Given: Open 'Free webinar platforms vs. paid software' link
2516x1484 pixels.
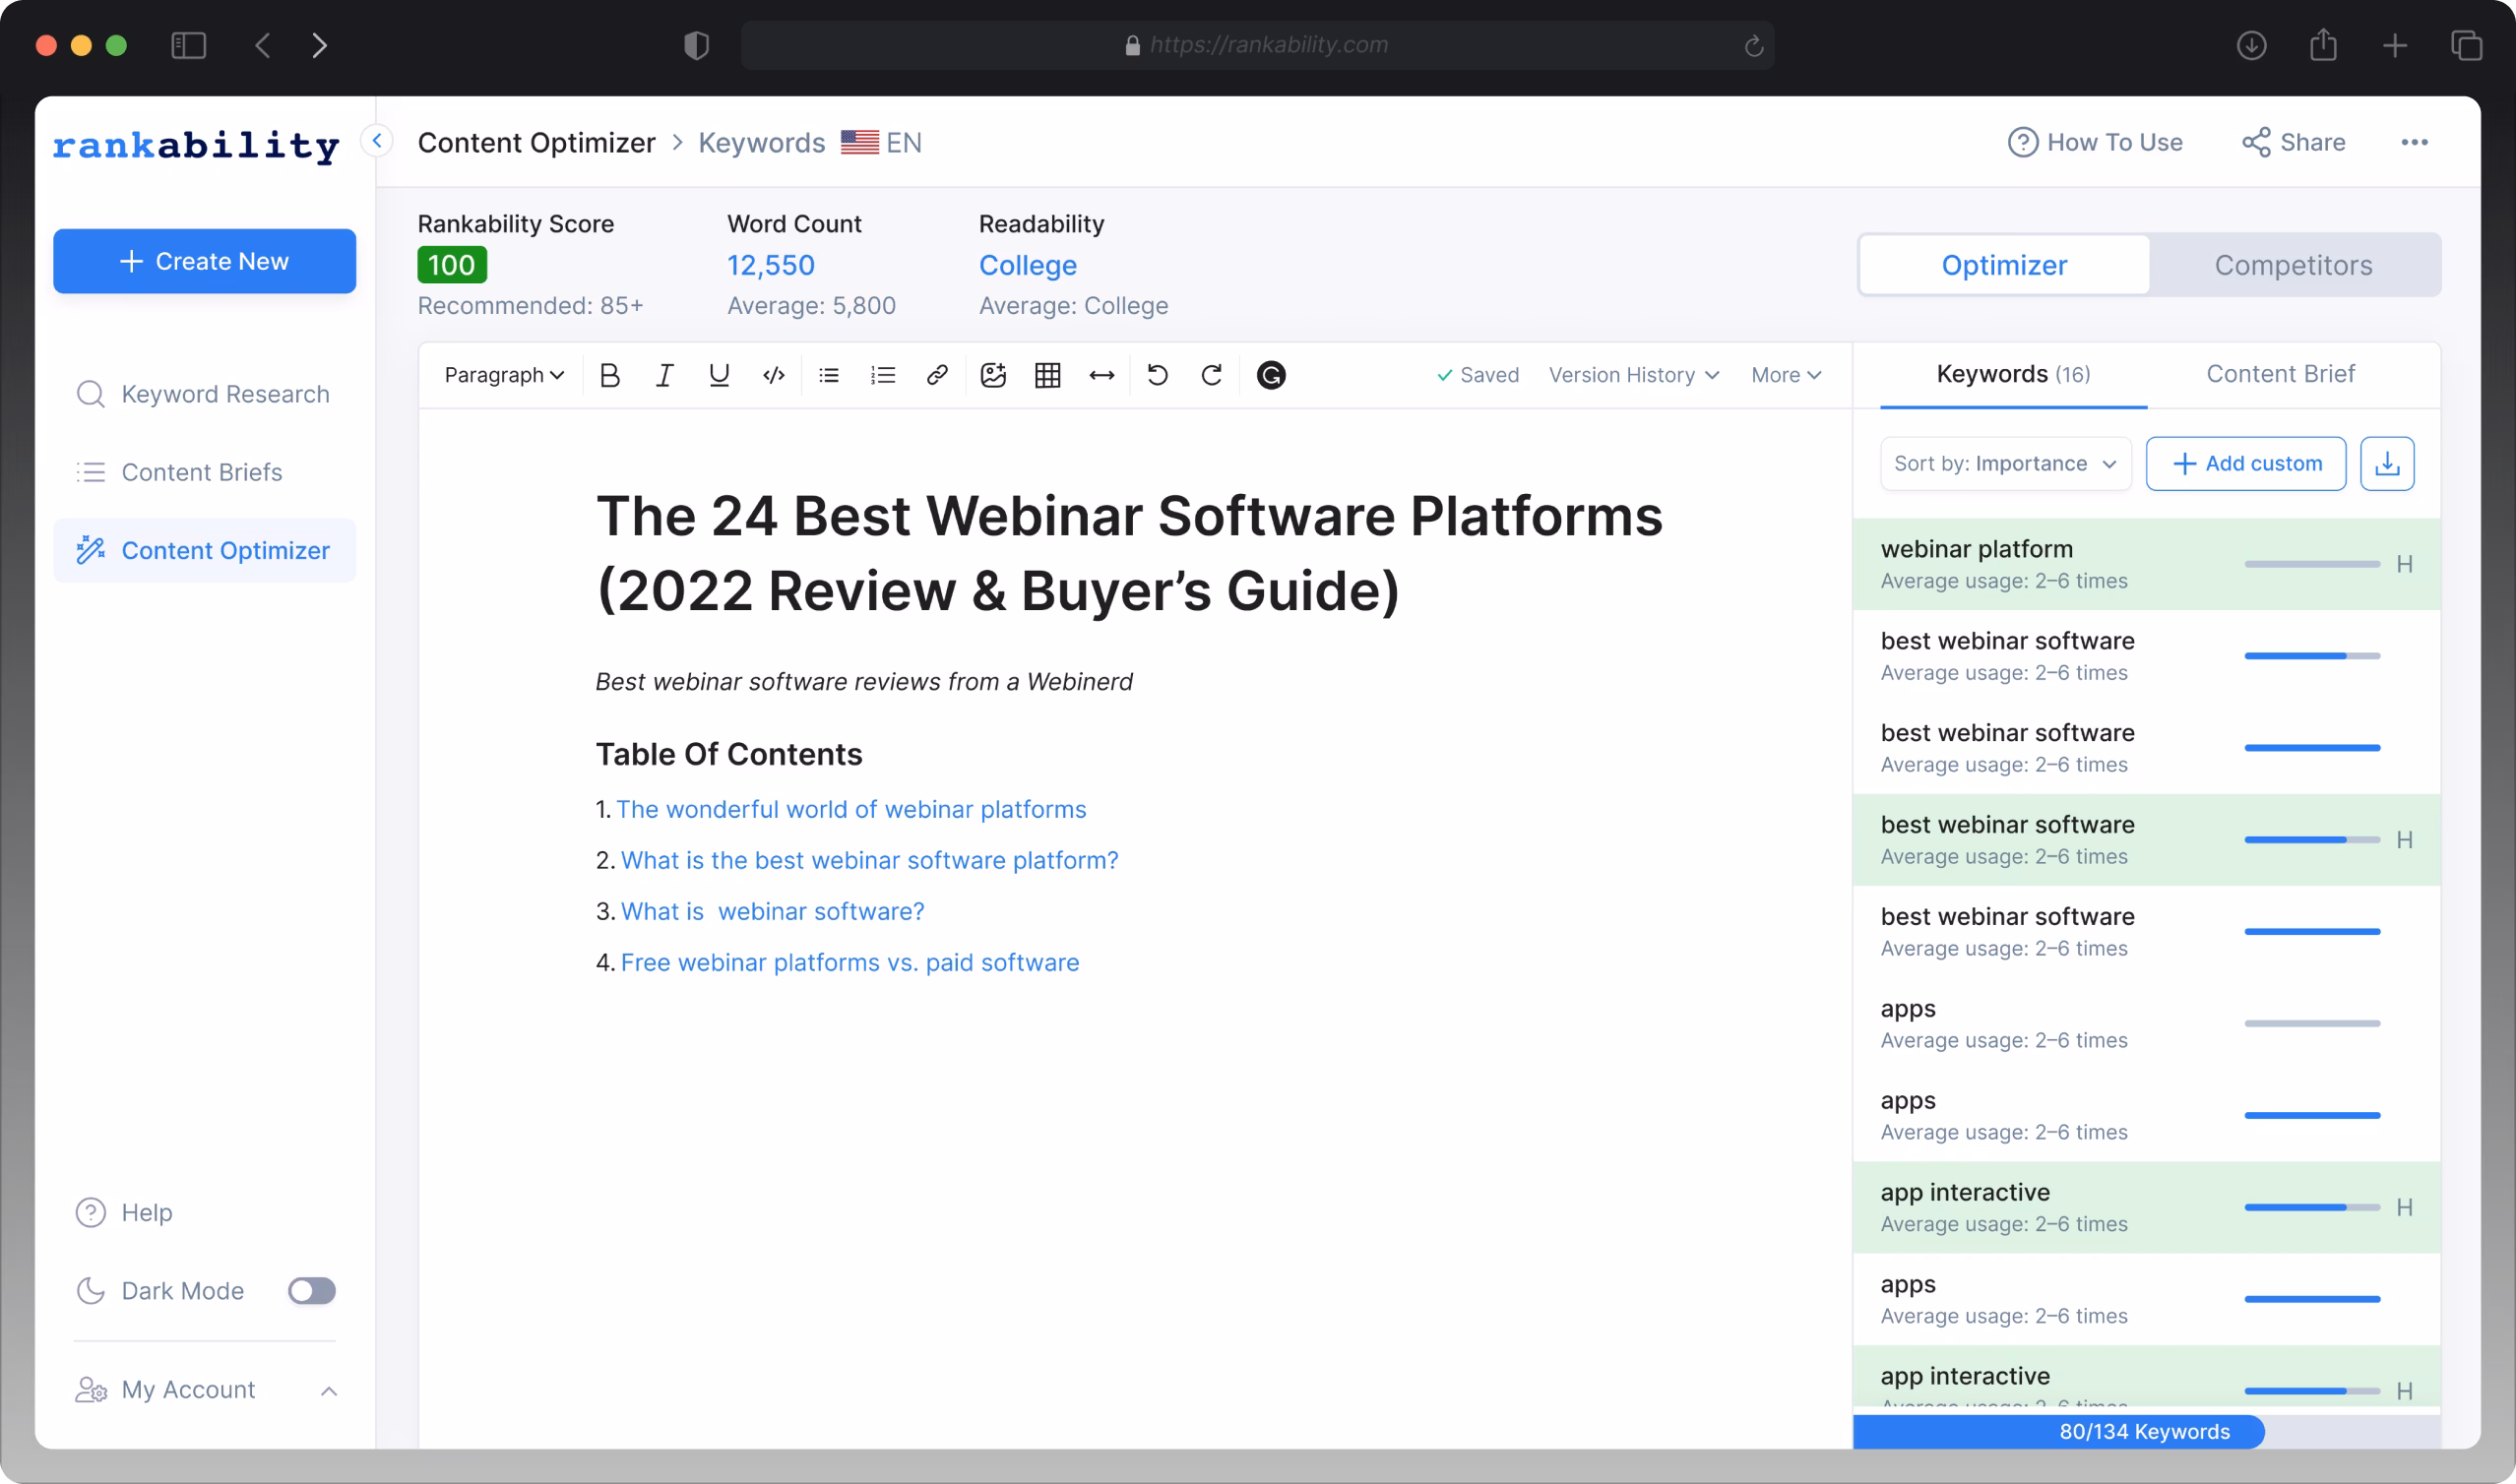Looking at the screenshot, I should [849, 962].
